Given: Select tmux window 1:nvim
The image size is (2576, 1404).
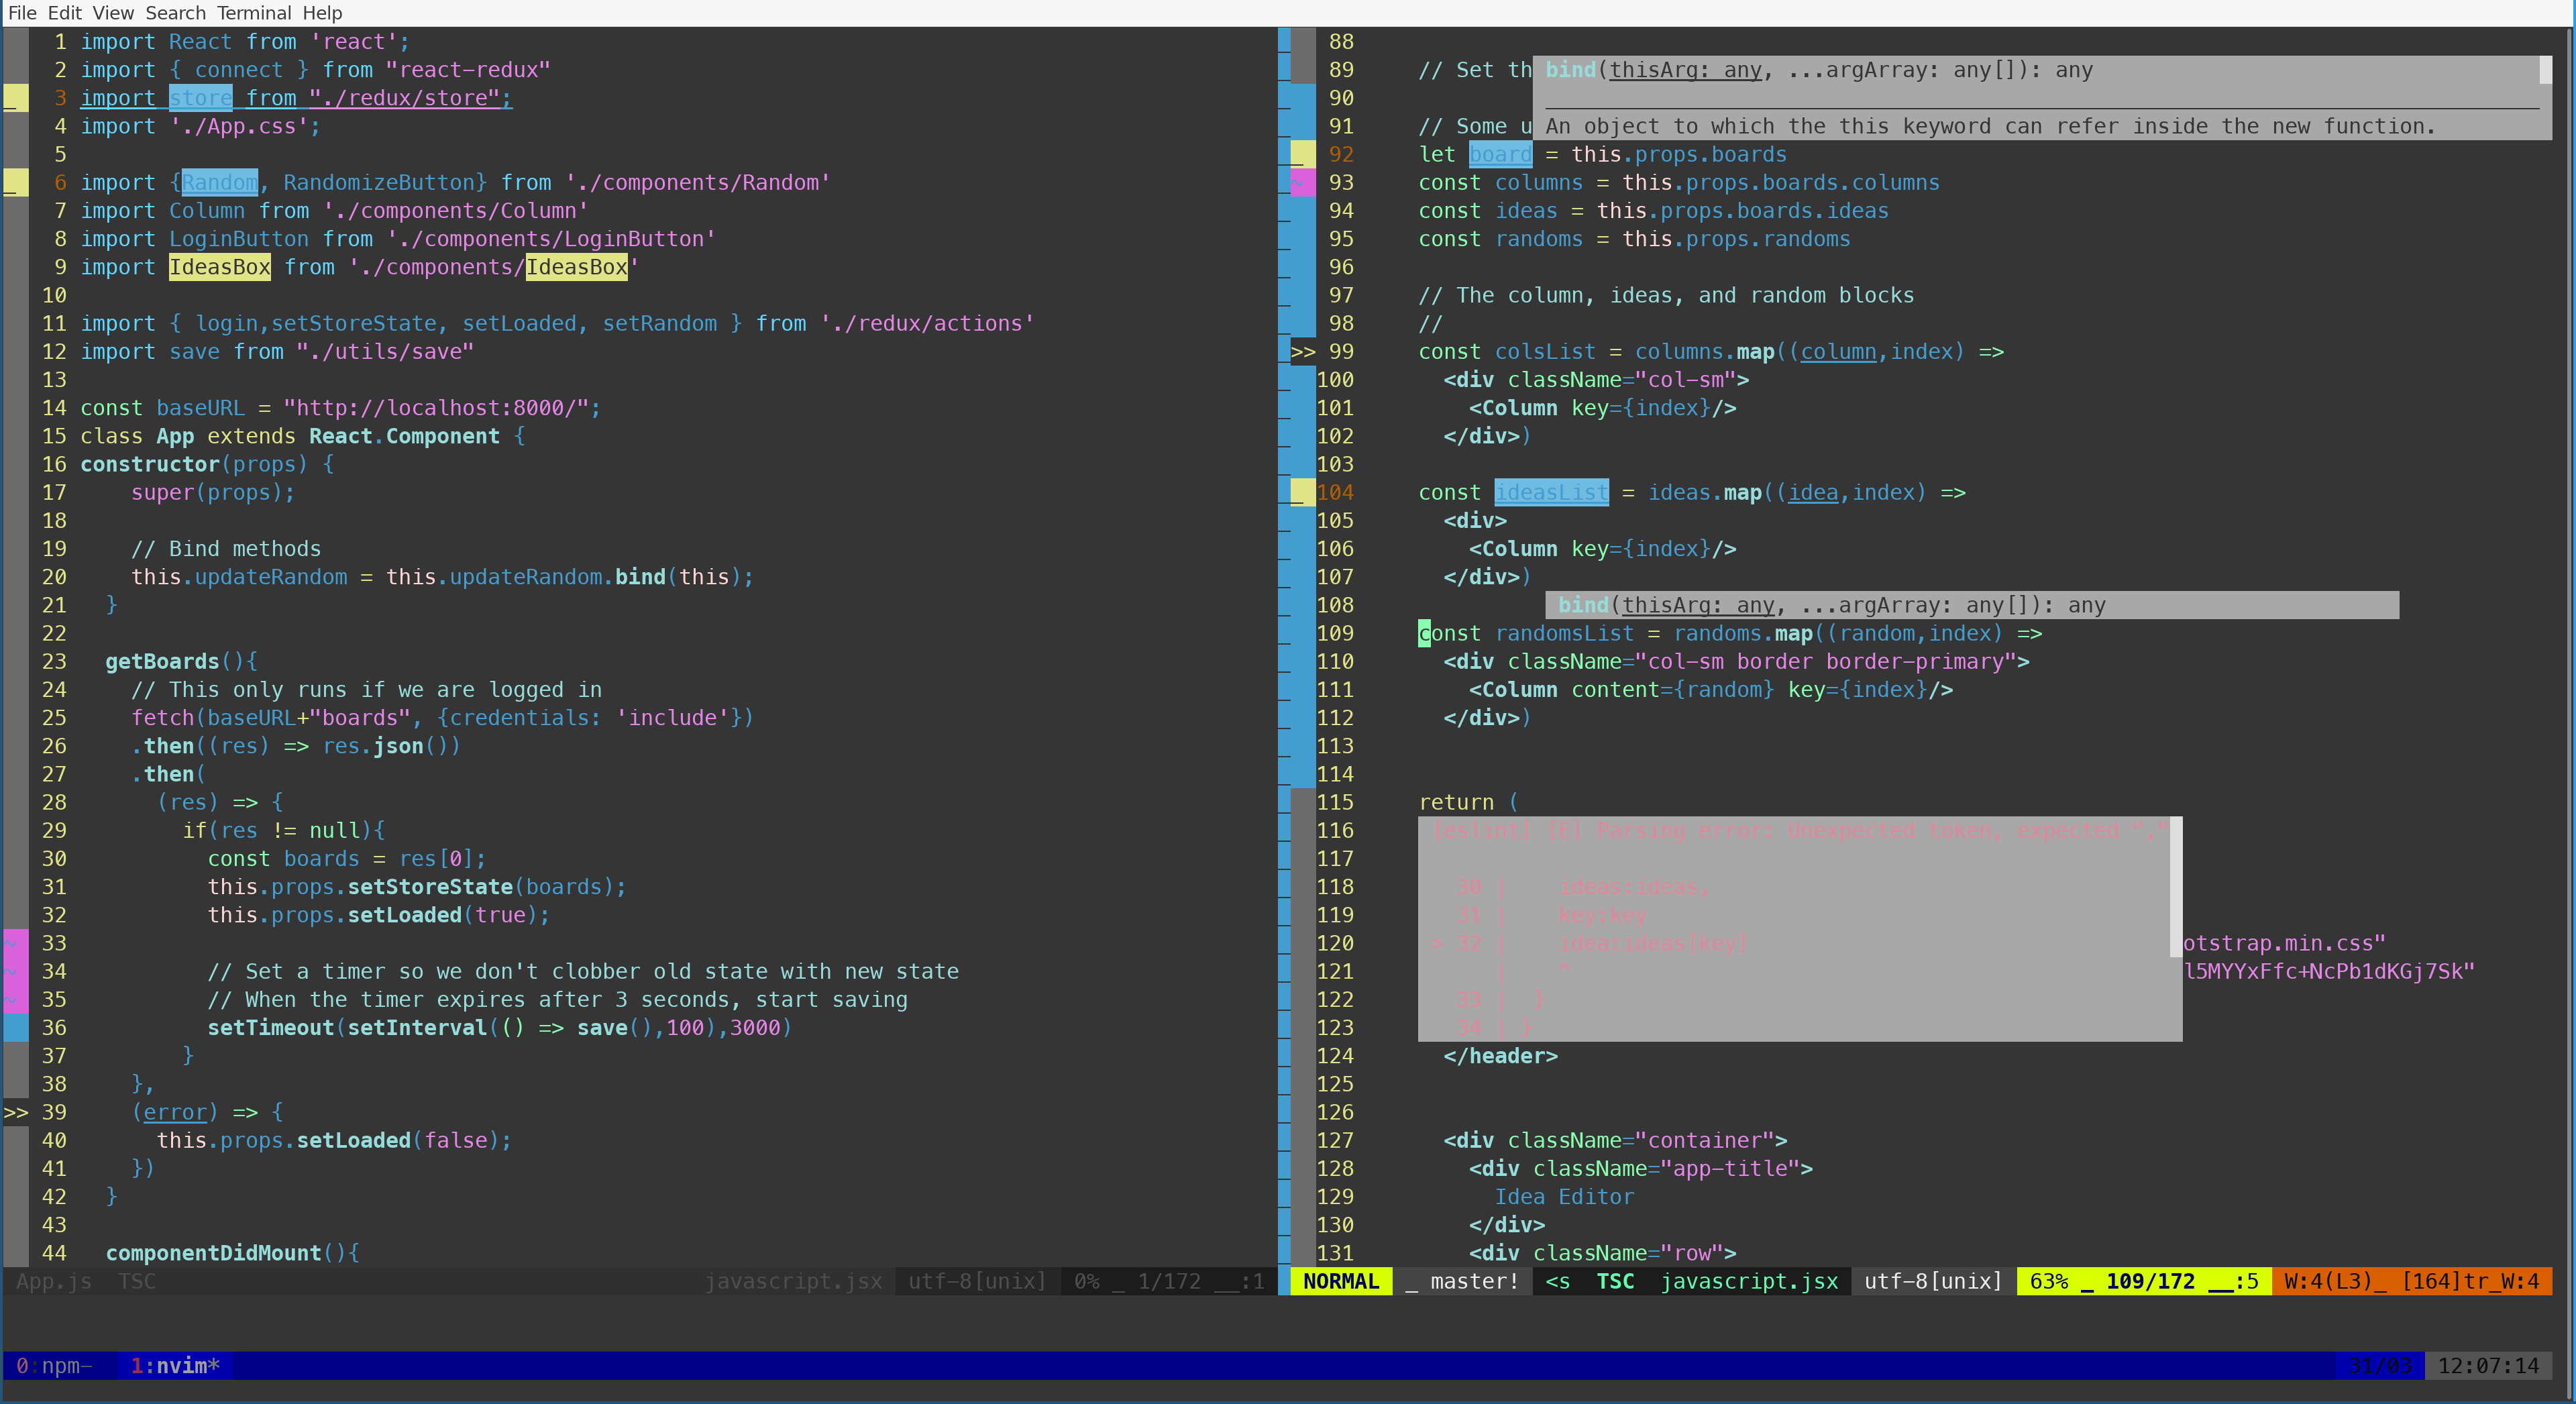Looking at the screenshot, I should (x=175, y=1366).
